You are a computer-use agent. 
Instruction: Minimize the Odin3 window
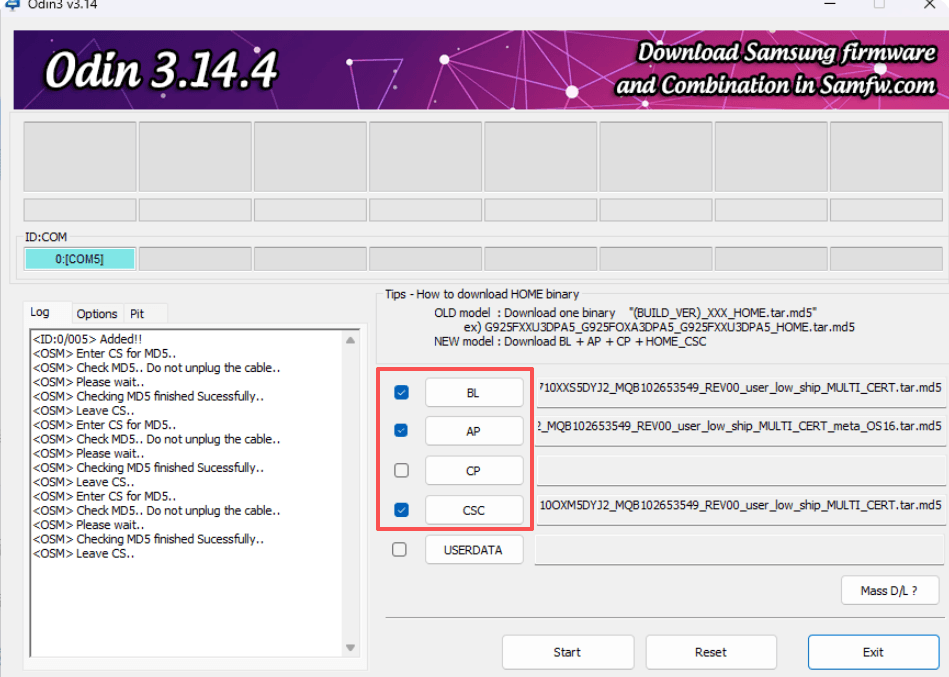click(x=830, y=4)
